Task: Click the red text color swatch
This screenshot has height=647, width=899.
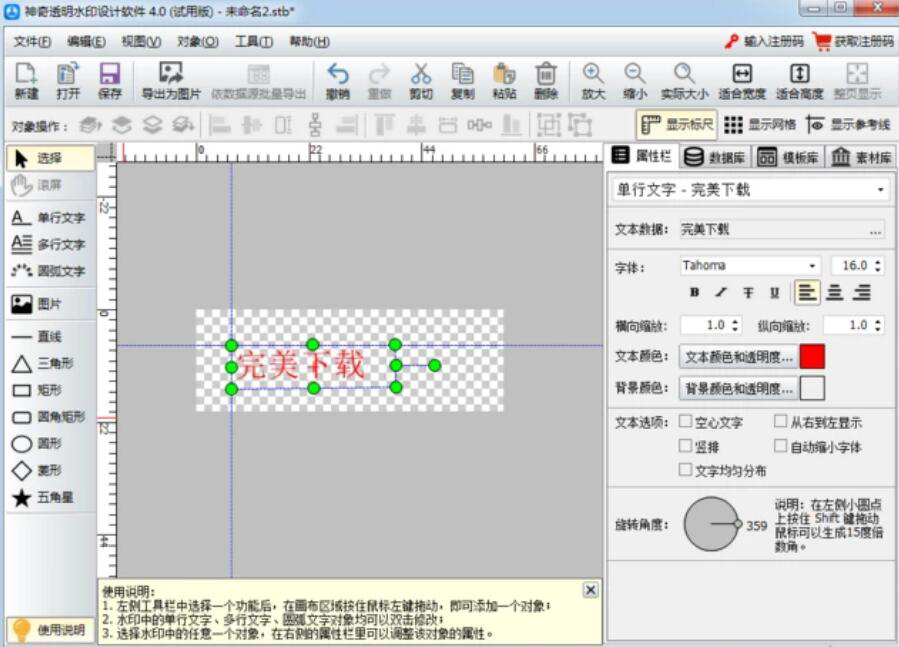Action: [x=812, y=356]
